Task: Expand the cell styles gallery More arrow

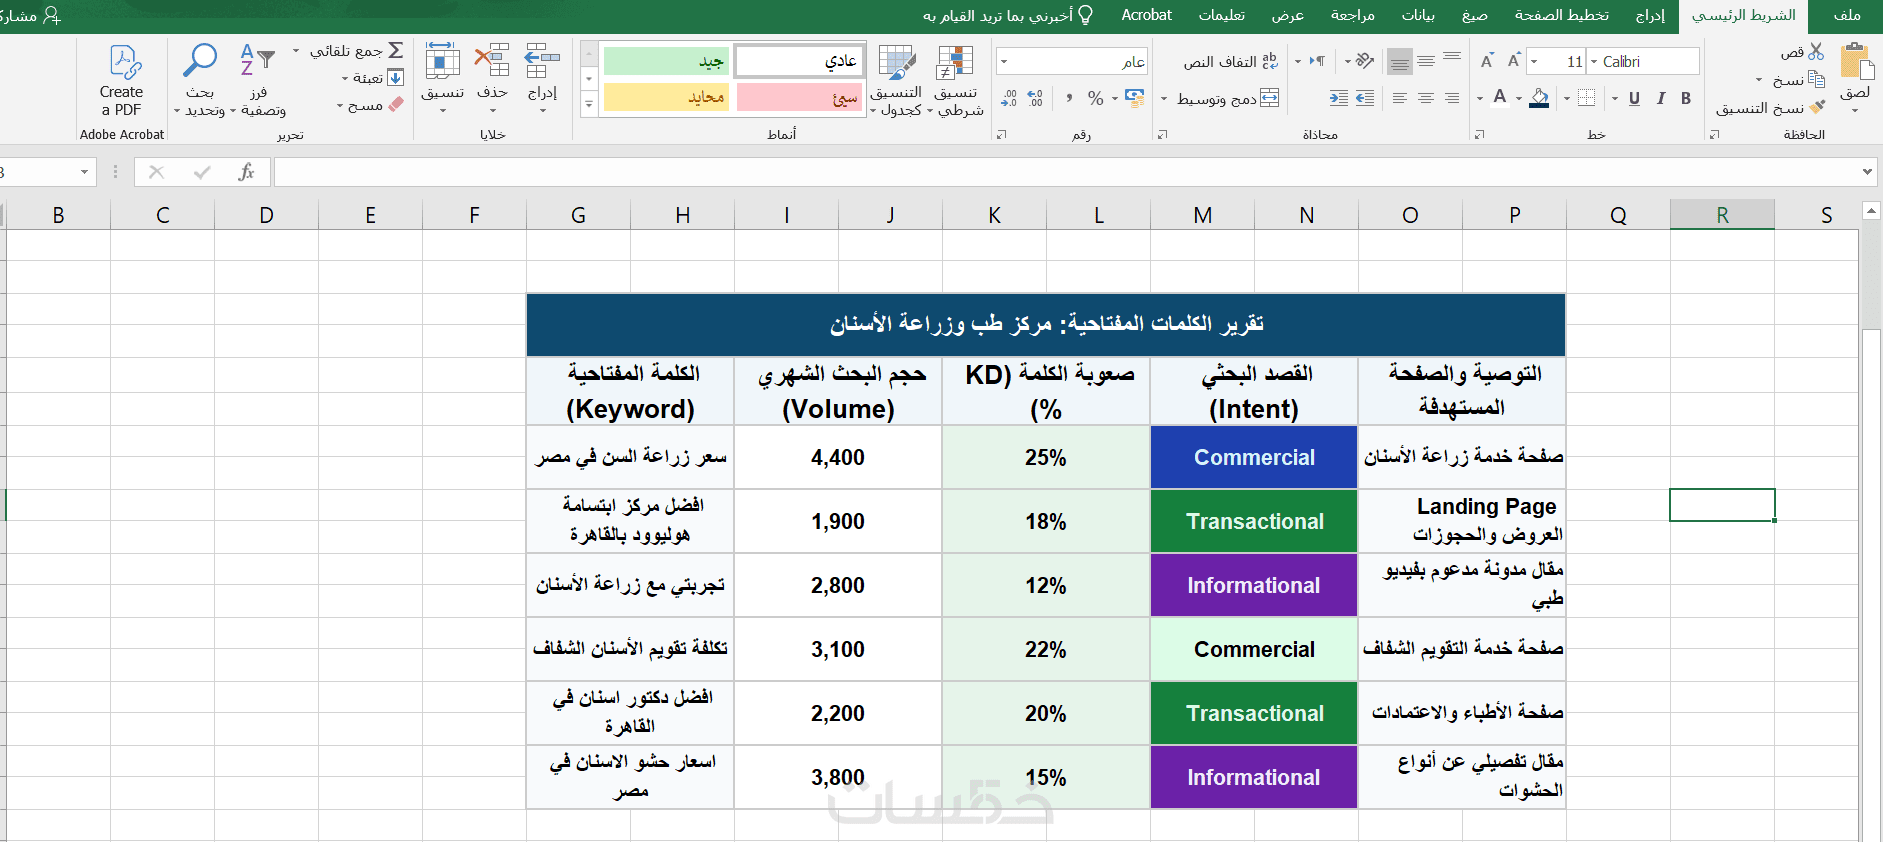Action: click(x=589, y=104)
